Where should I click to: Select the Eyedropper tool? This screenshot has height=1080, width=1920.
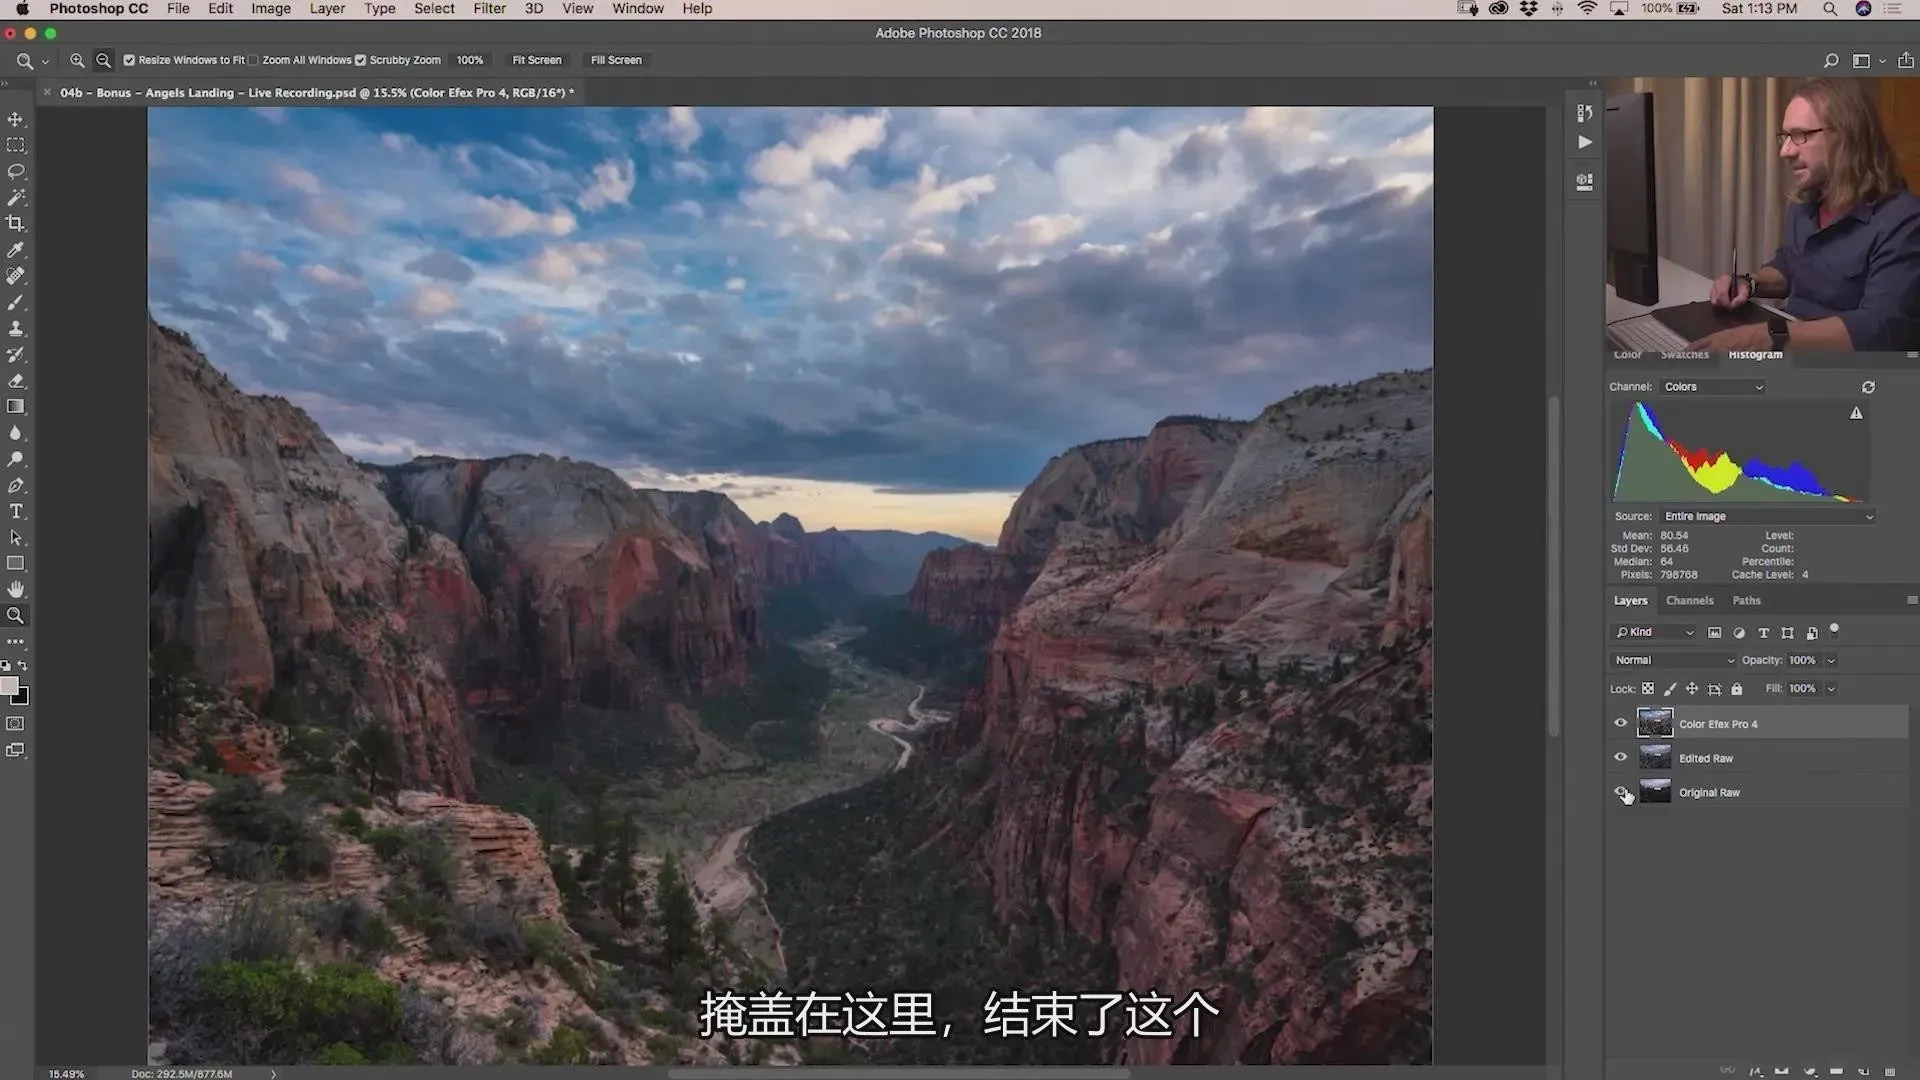coord(16,250)
